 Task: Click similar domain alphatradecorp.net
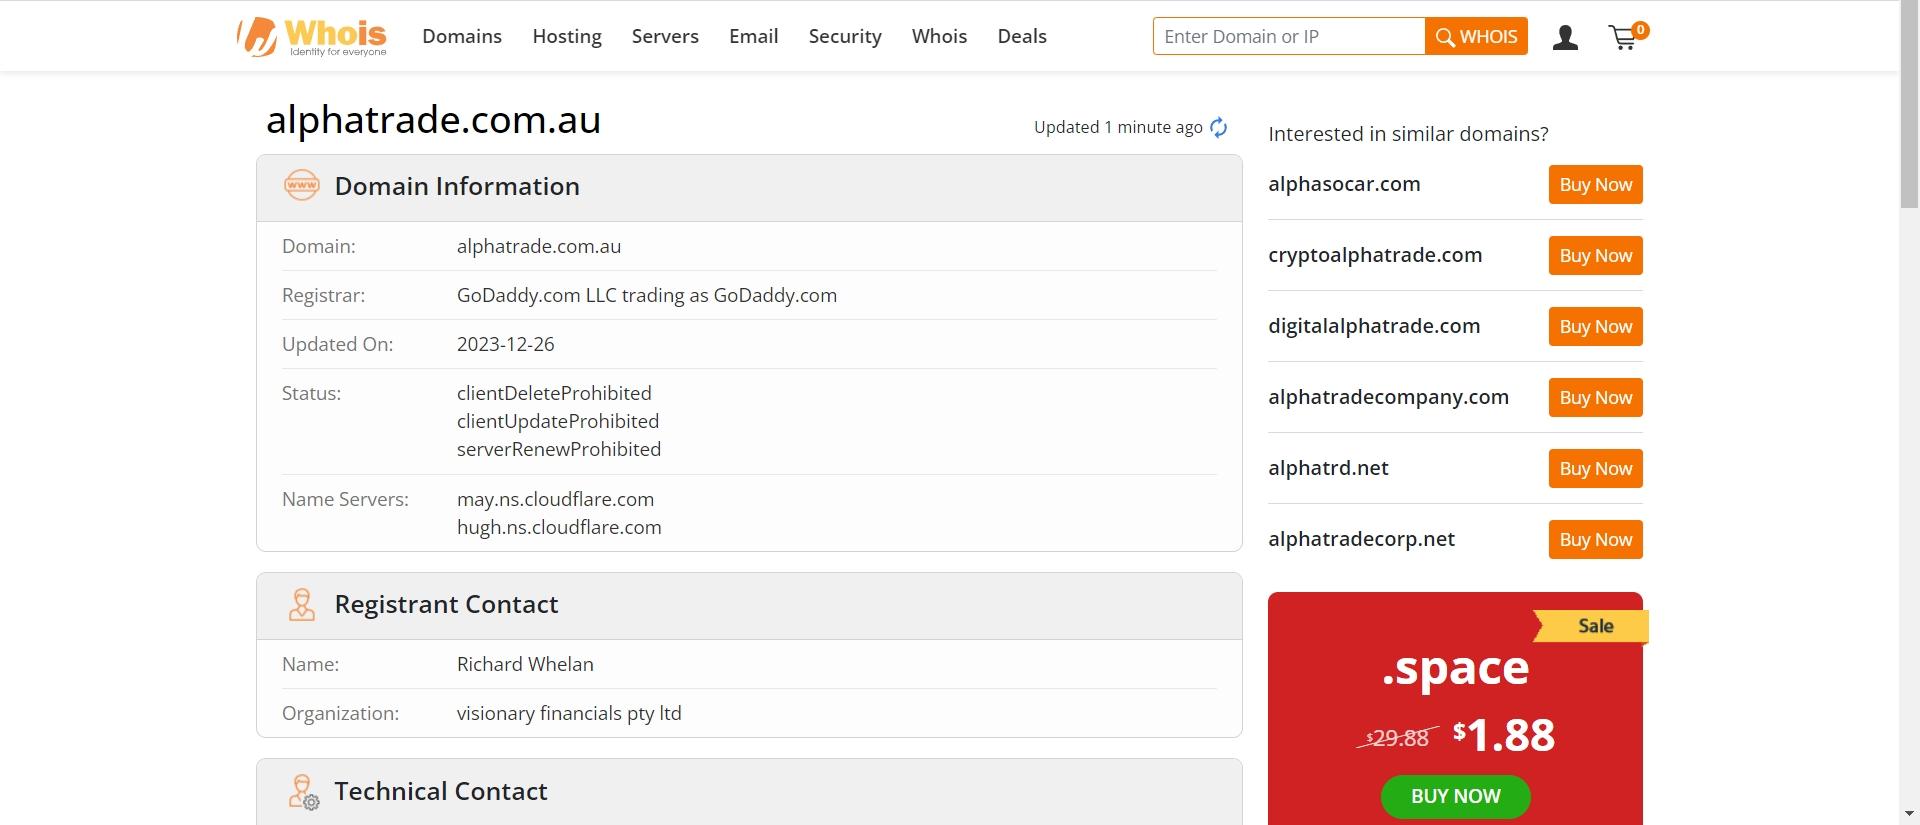pyautogui.click(x=1361, y=539)
